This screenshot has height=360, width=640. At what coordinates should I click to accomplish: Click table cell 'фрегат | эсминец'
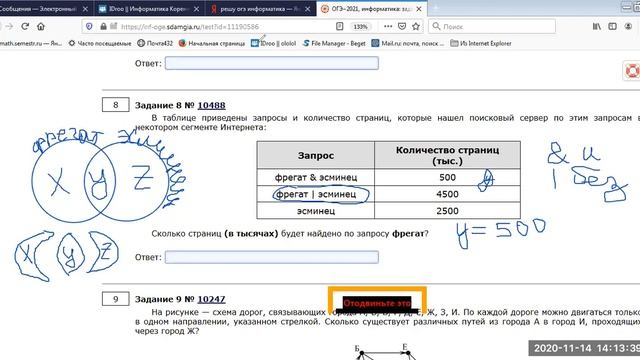pos(316,194)
